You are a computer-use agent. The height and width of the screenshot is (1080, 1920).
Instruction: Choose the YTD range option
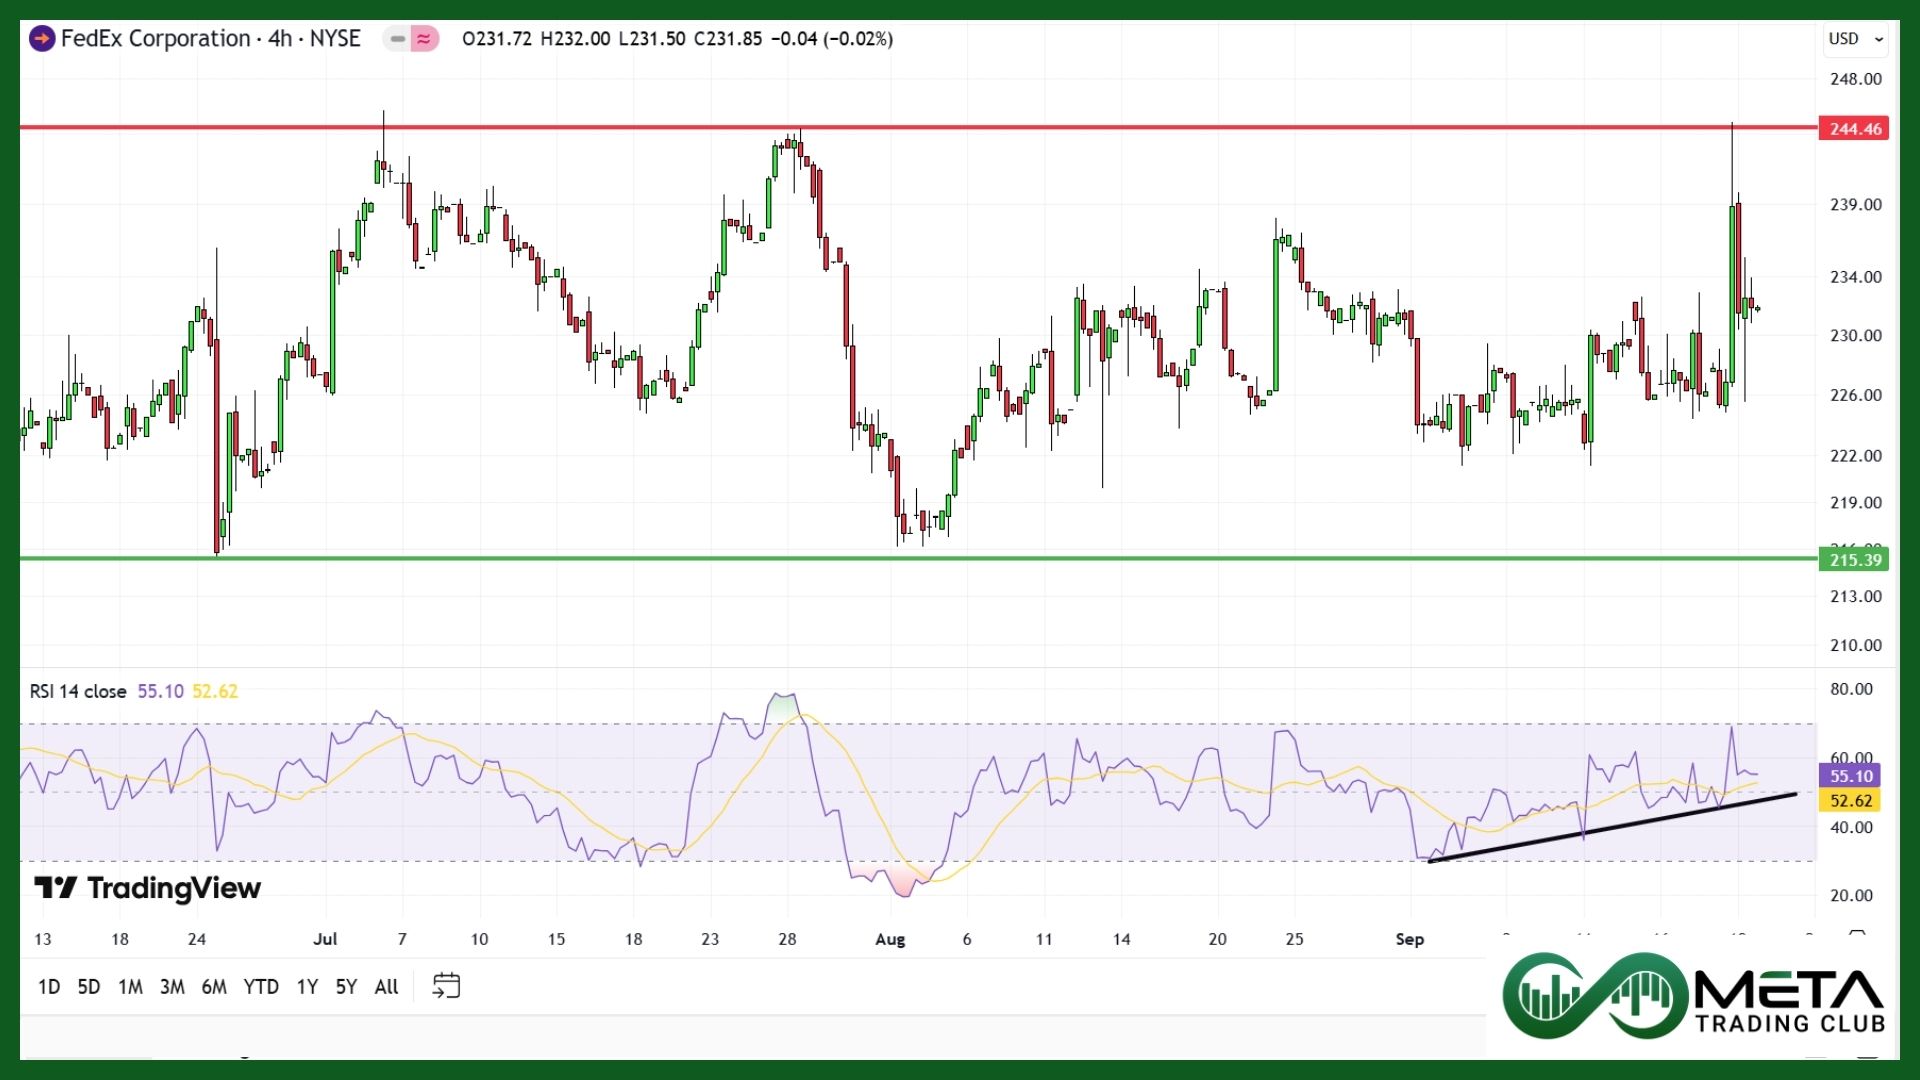[261, 987]
